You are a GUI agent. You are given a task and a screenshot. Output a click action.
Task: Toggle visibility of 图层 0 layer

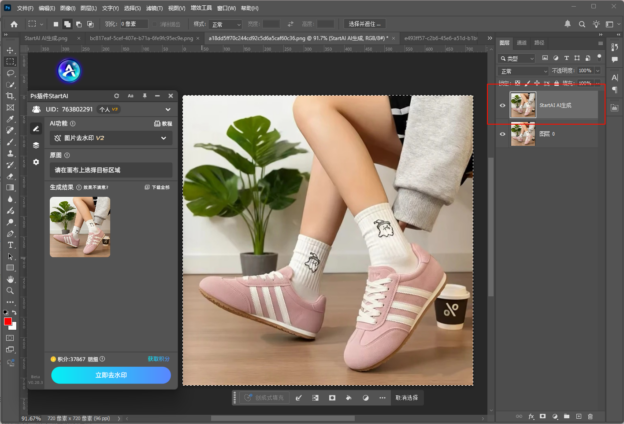point(502,135)
